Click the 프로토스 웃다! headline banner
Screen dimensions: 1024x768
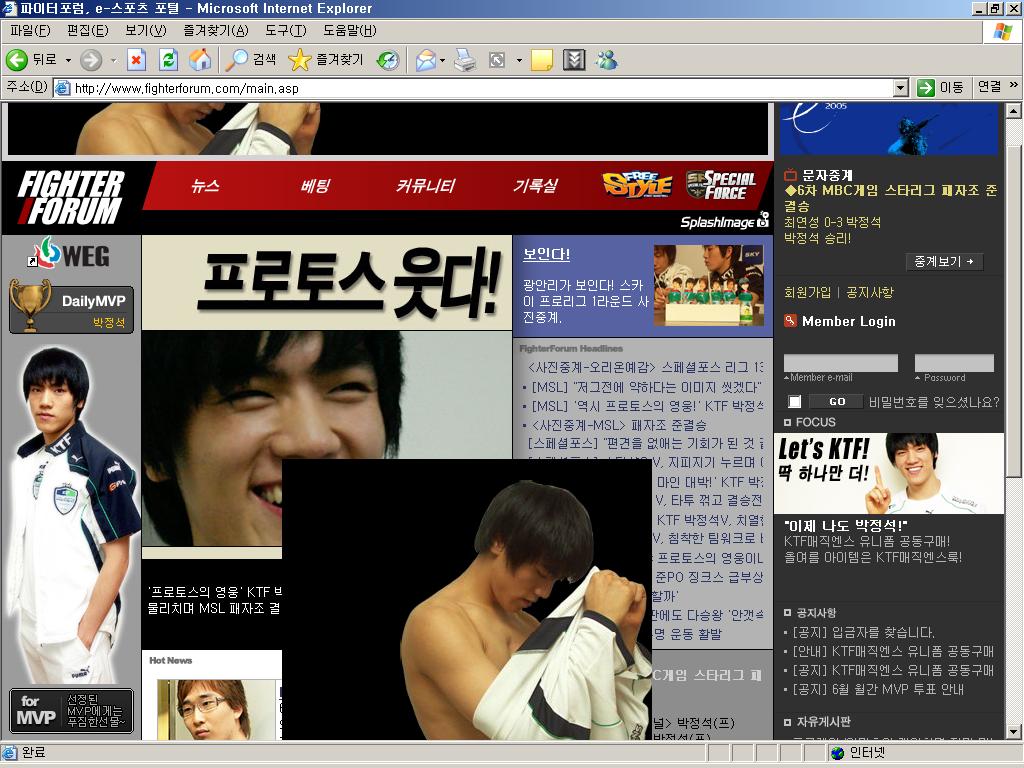(327, 282)
